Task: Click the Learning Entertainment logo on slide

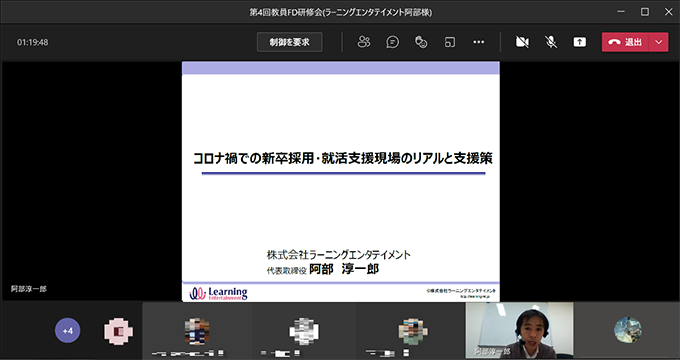Action: tap(219, 293)
